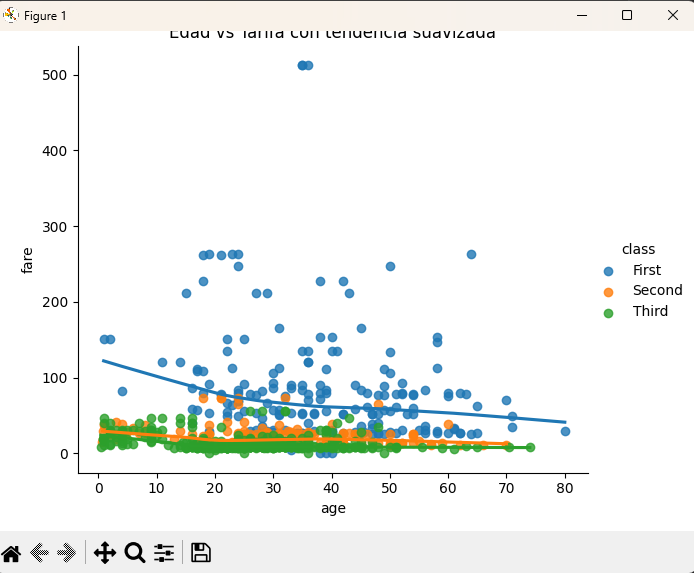Click the legend title "class"
The width and height of the screenshot is (694, 573).
(637, 248)
